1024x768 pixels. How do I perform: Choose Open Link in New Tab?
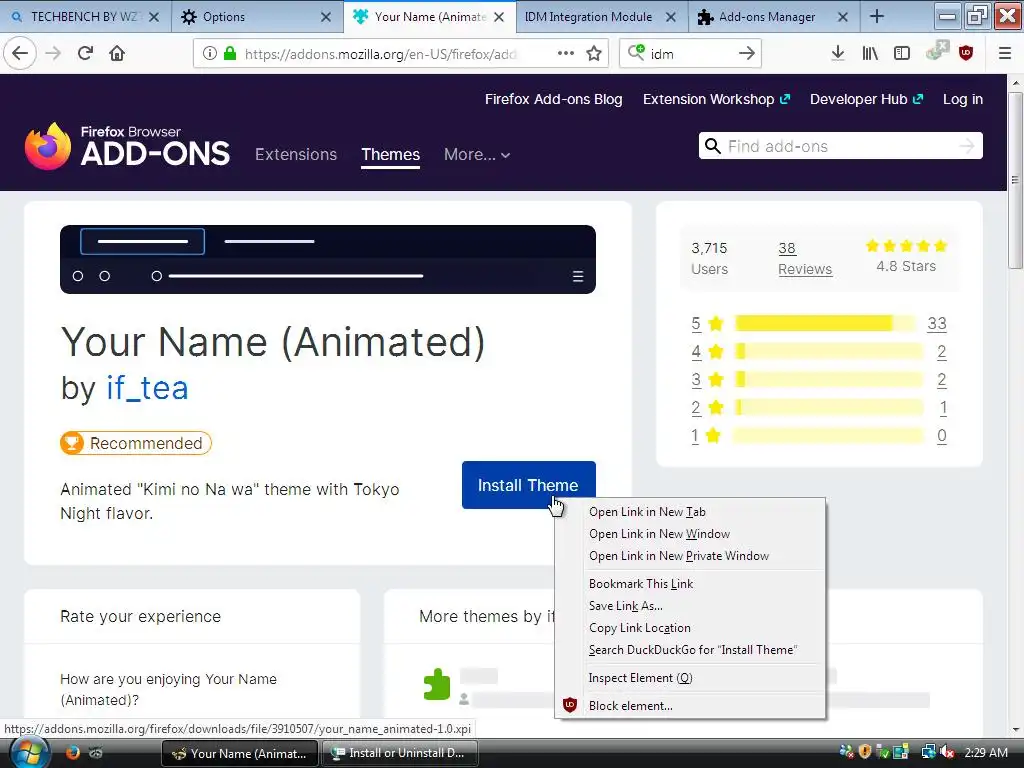pos(690,512)
